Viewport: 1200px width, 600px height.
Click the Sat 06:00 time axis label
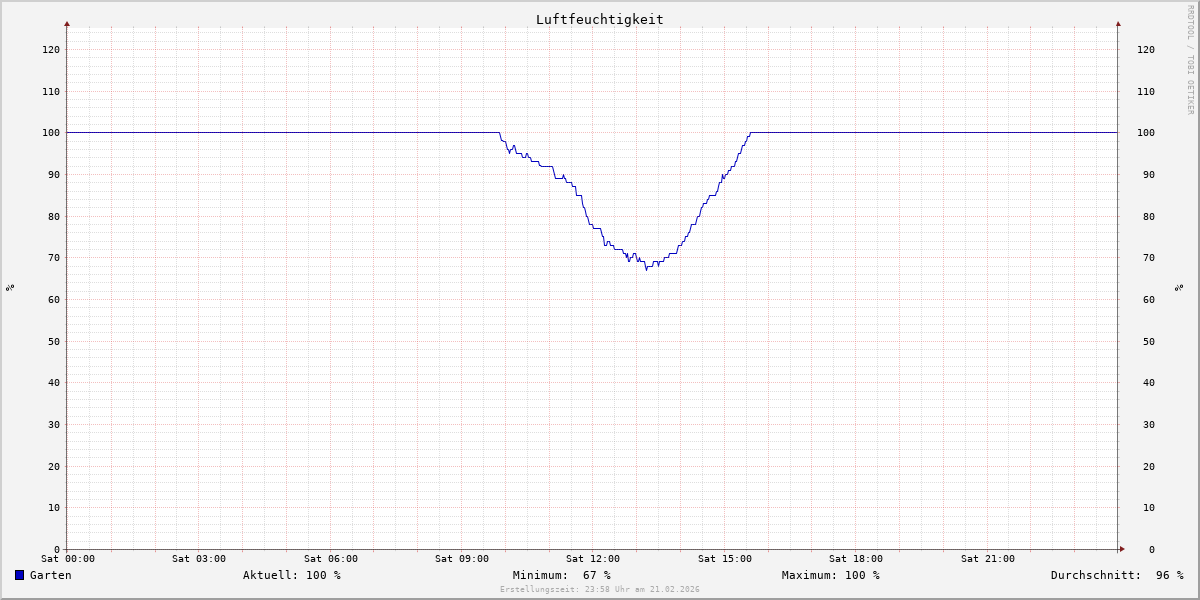pos(331,559)
